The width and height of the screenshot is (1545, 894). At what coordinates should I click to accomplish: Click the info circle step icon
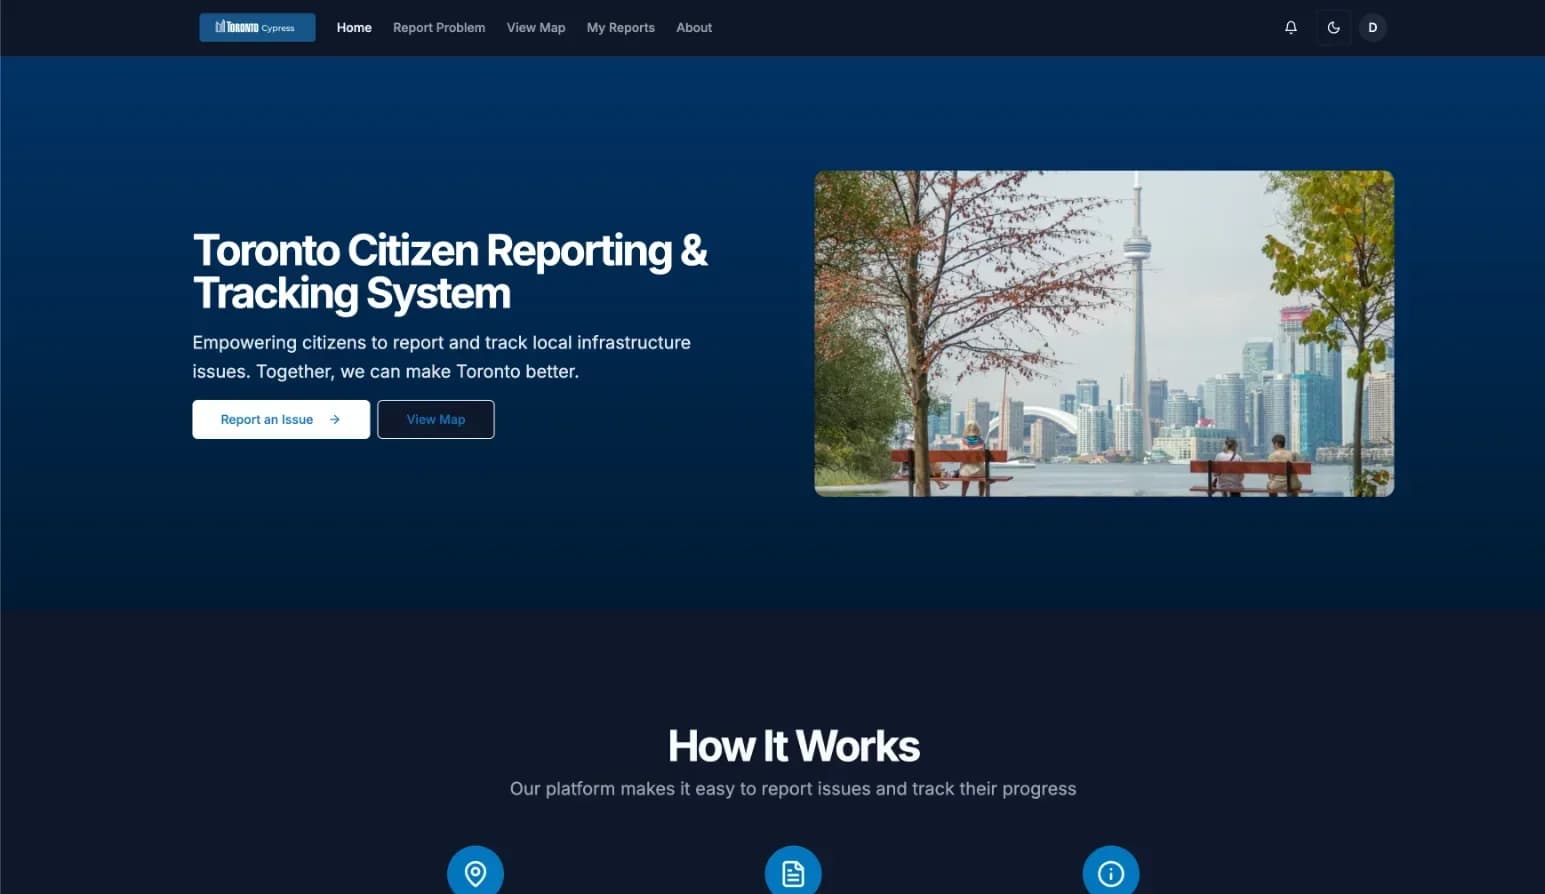[1111, 872]
